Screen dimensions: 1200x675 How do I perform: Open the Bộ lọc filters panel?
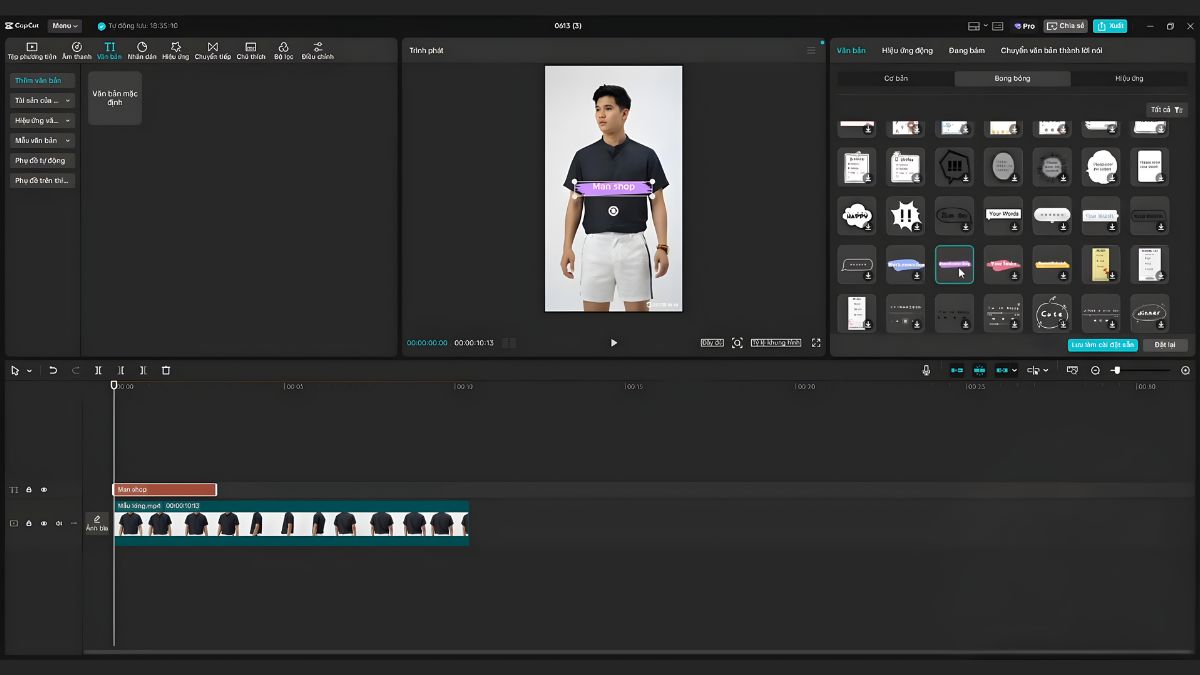[x=284, y=50]
